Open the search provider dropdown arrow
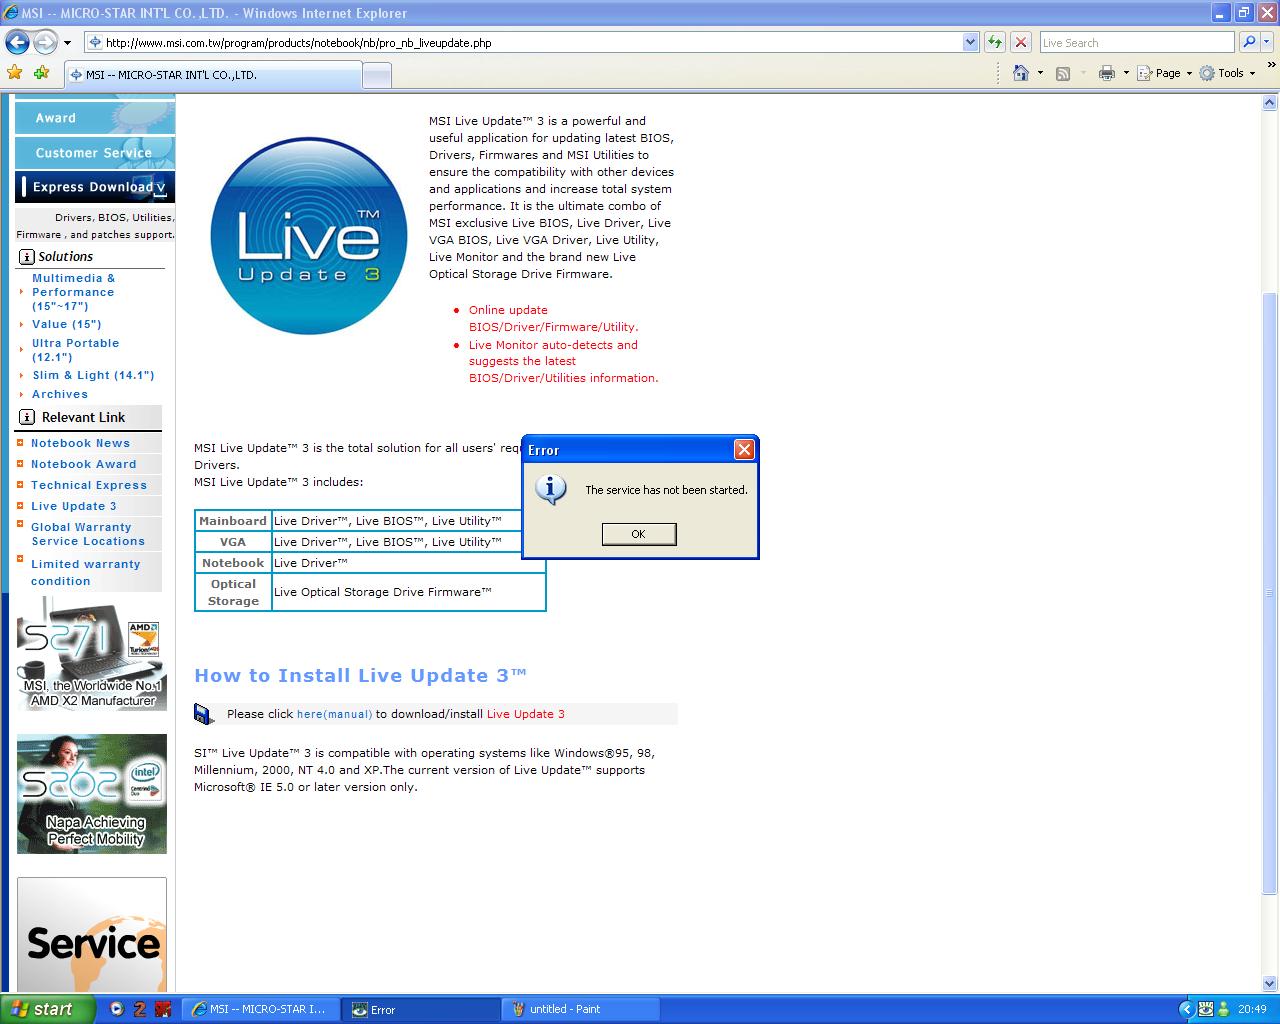The width and height of the screenshot is (1280, 1024). [1268, 42]
